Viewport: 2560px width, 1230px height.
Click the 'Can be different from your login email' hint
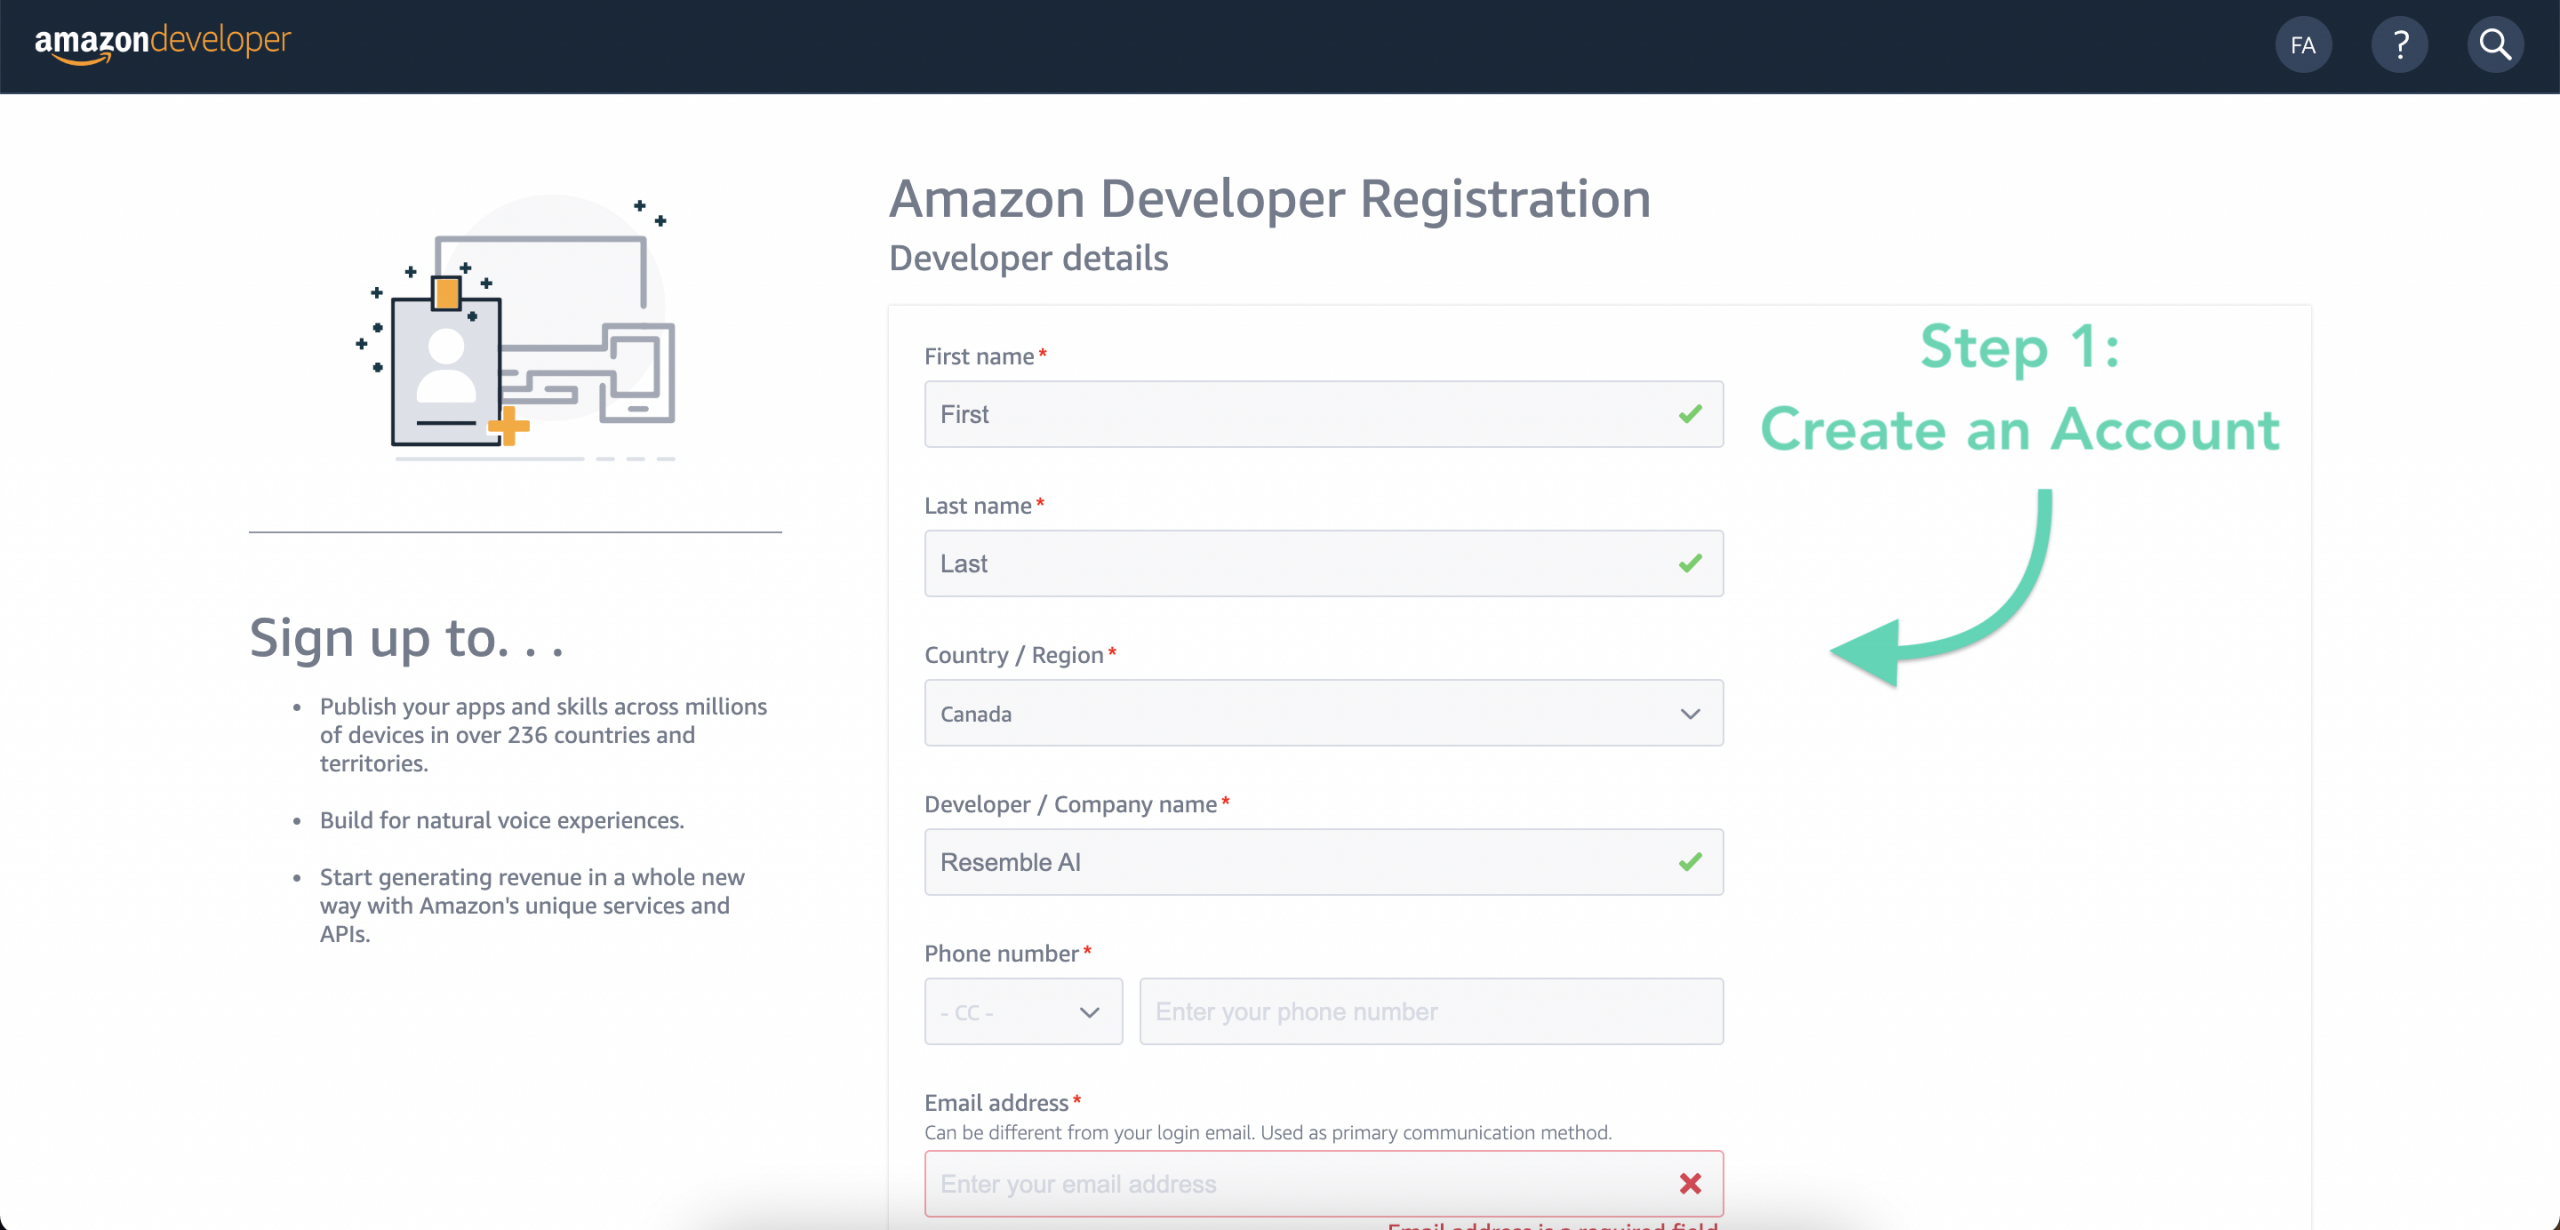pos(1268,1132)
